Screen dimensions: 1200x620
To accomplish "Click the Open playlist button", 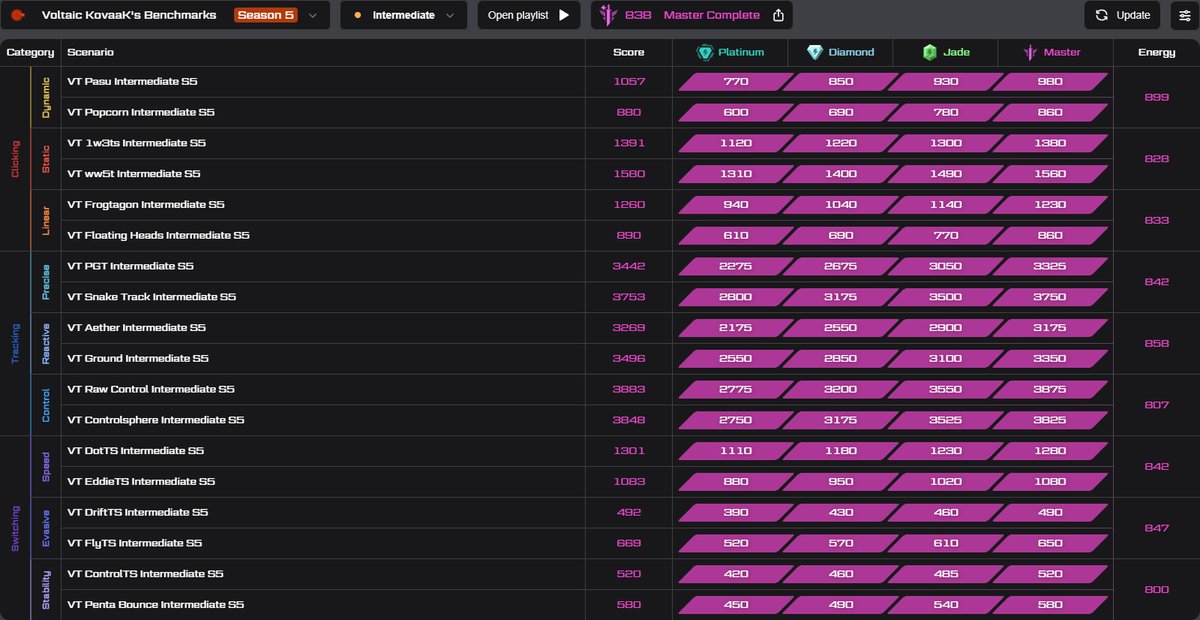I will coord(529,15).
